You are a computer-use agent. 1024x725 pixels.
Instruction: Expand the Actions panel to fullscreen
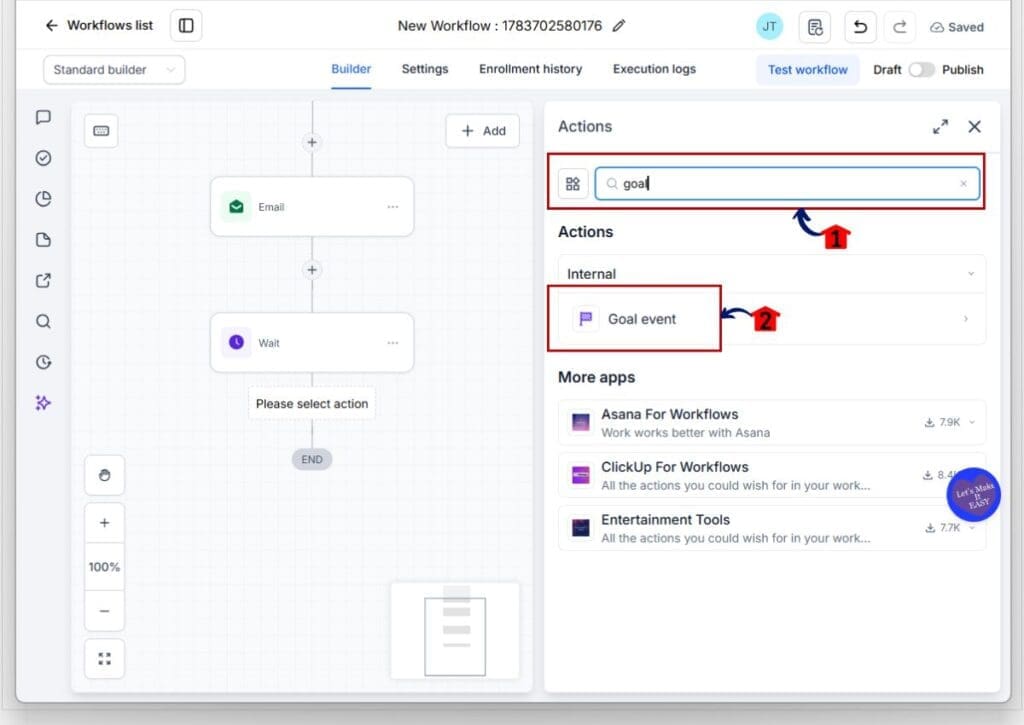(x=940, y=127)
